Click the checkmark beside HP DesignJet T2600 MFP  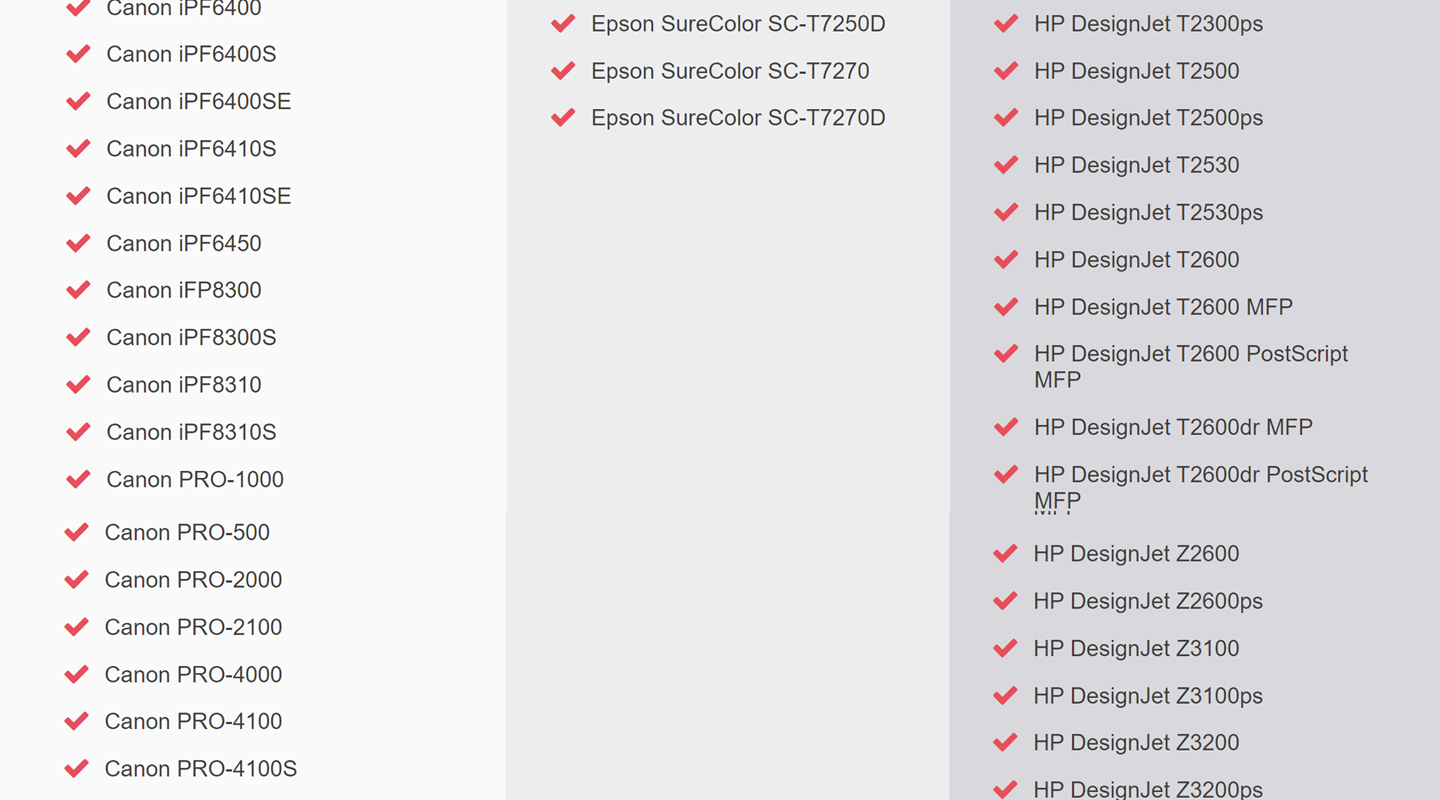click(1006, 307)
